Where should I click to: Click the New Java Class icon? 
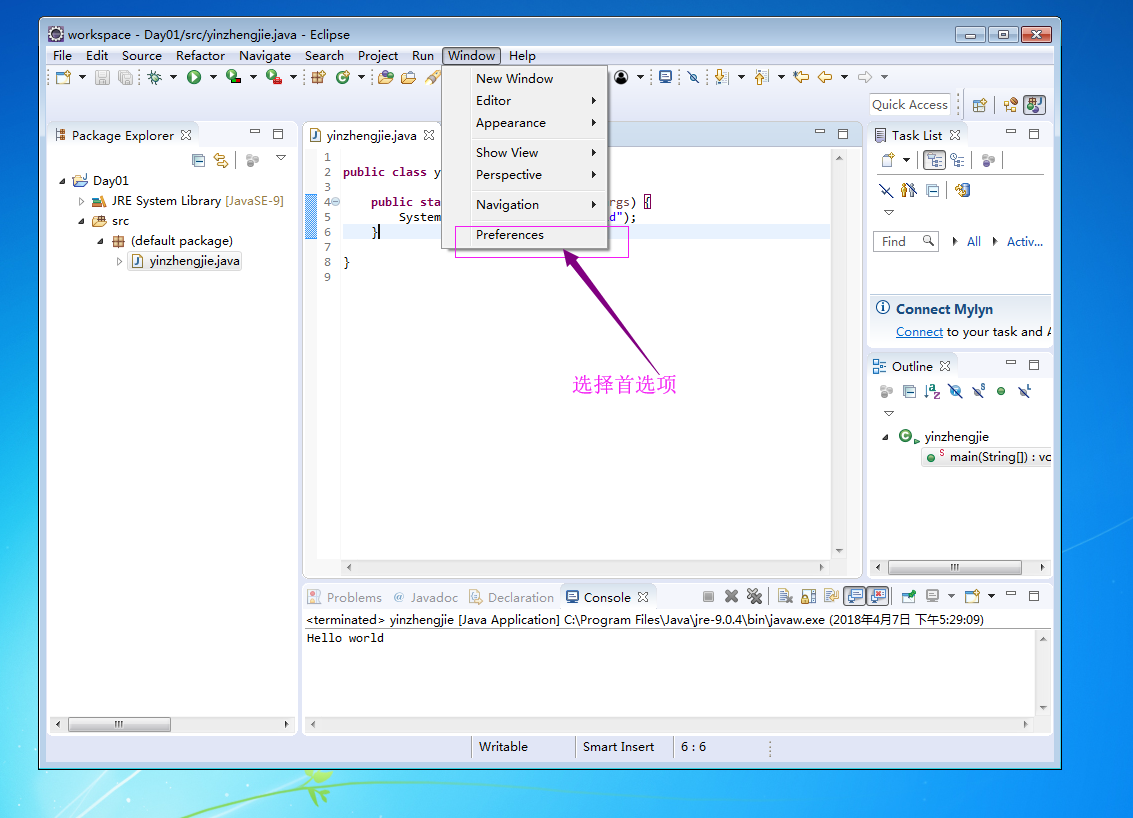pyautogui.click(x=343, y=77)
